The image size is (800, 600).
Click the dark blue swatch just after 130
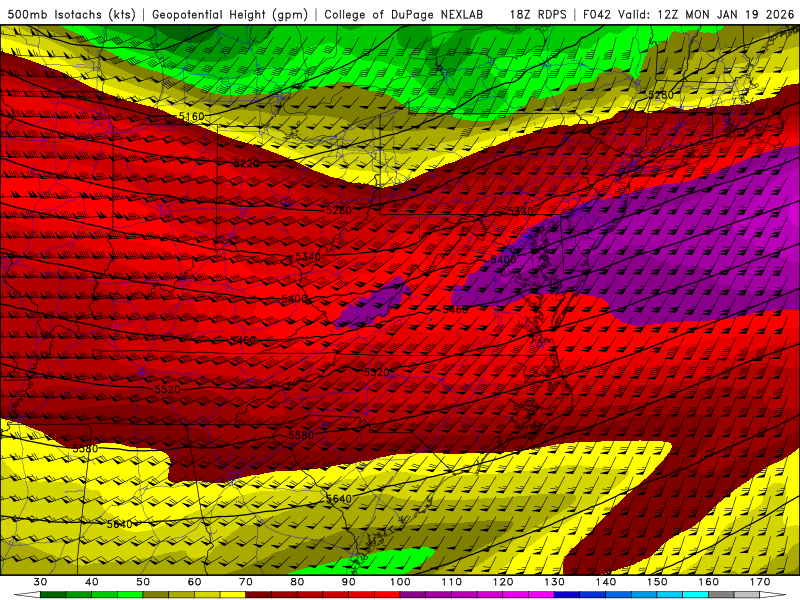click(567, 595)
